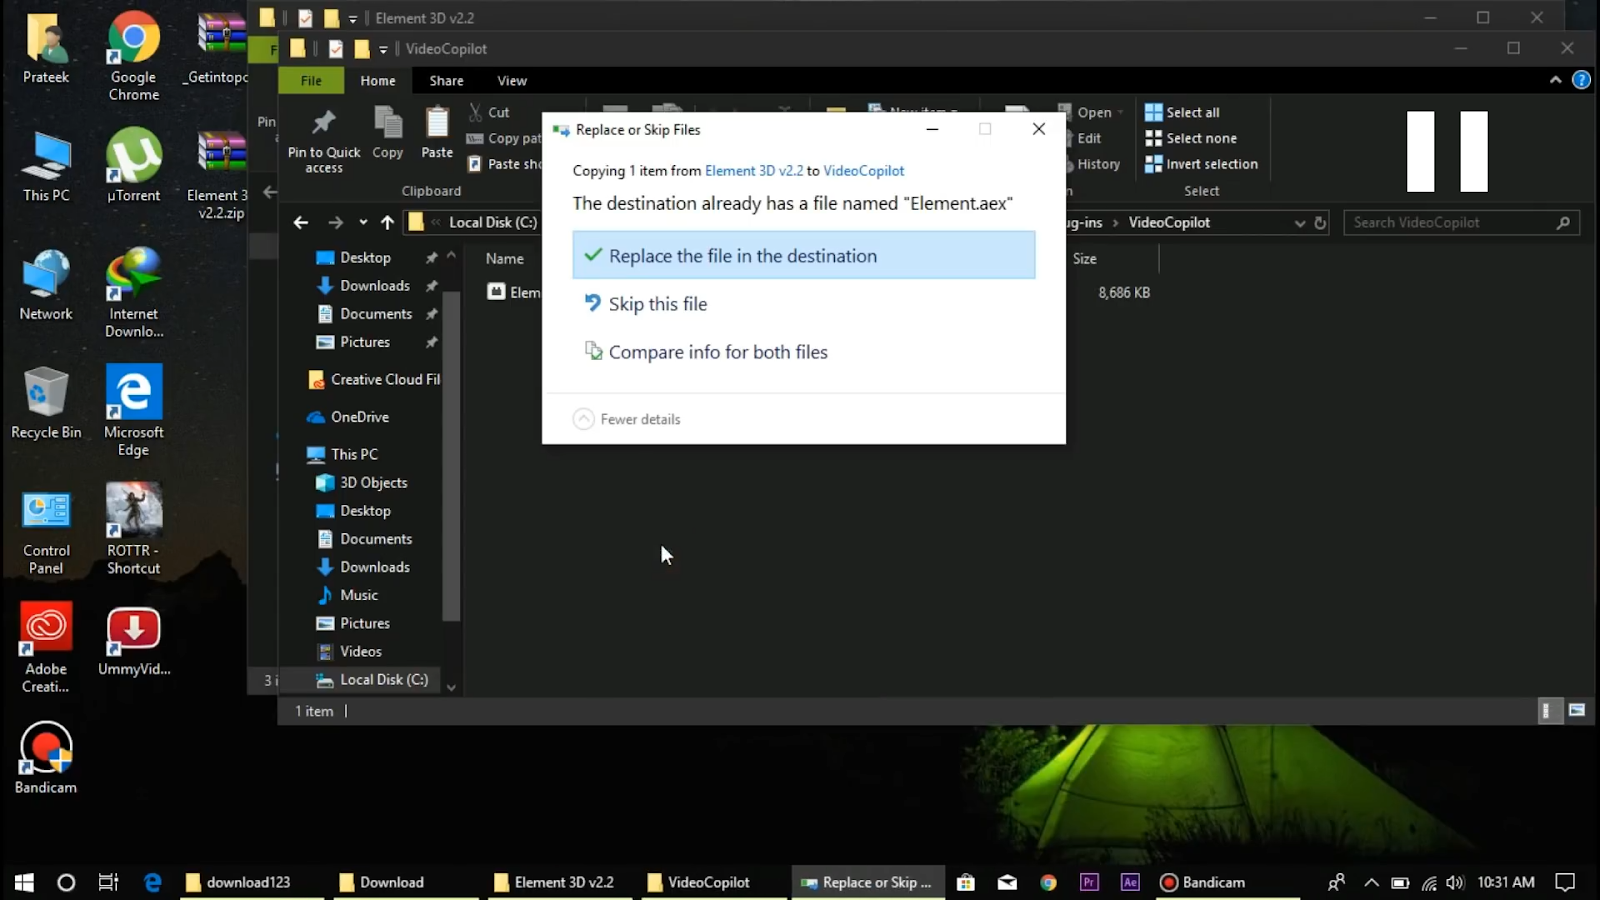The width and height of the screenshot is (1600, 900).
Task: Open the Action Center notifications icon
Action: tap(1565, 882)
